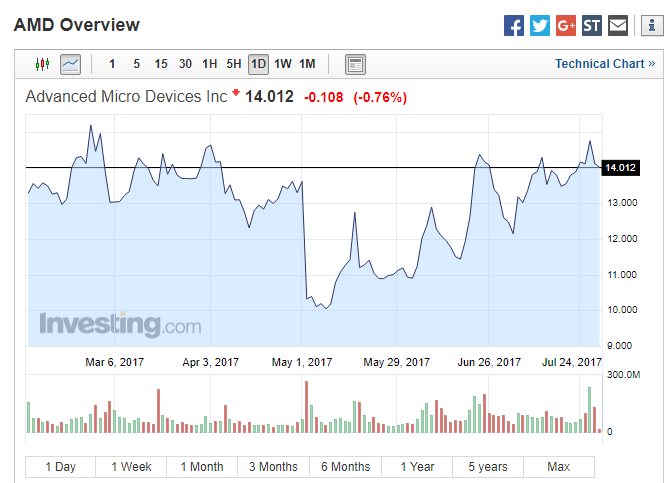The image size is (671, 483).
Task: Choose the 30 minute interval
Action: click(185, 64)
